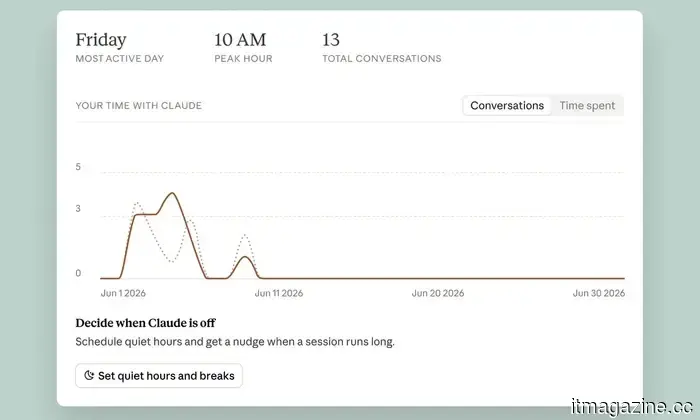Click the Friday most active day stat
700x420 pixels.
pos(101,40)
